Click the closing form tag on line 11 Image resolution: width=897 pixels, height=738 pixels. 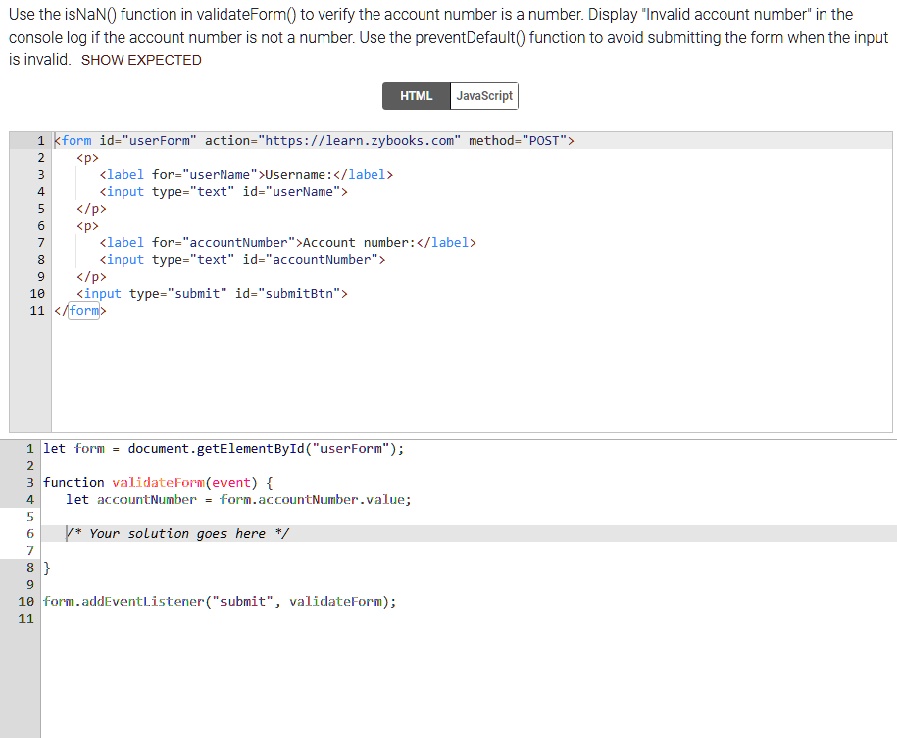pos(79,310)
